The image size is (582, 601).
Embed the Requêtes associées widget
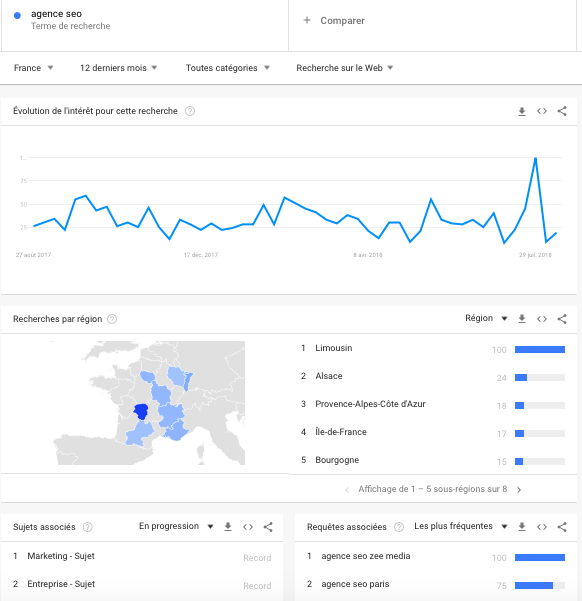pos(542,527)
